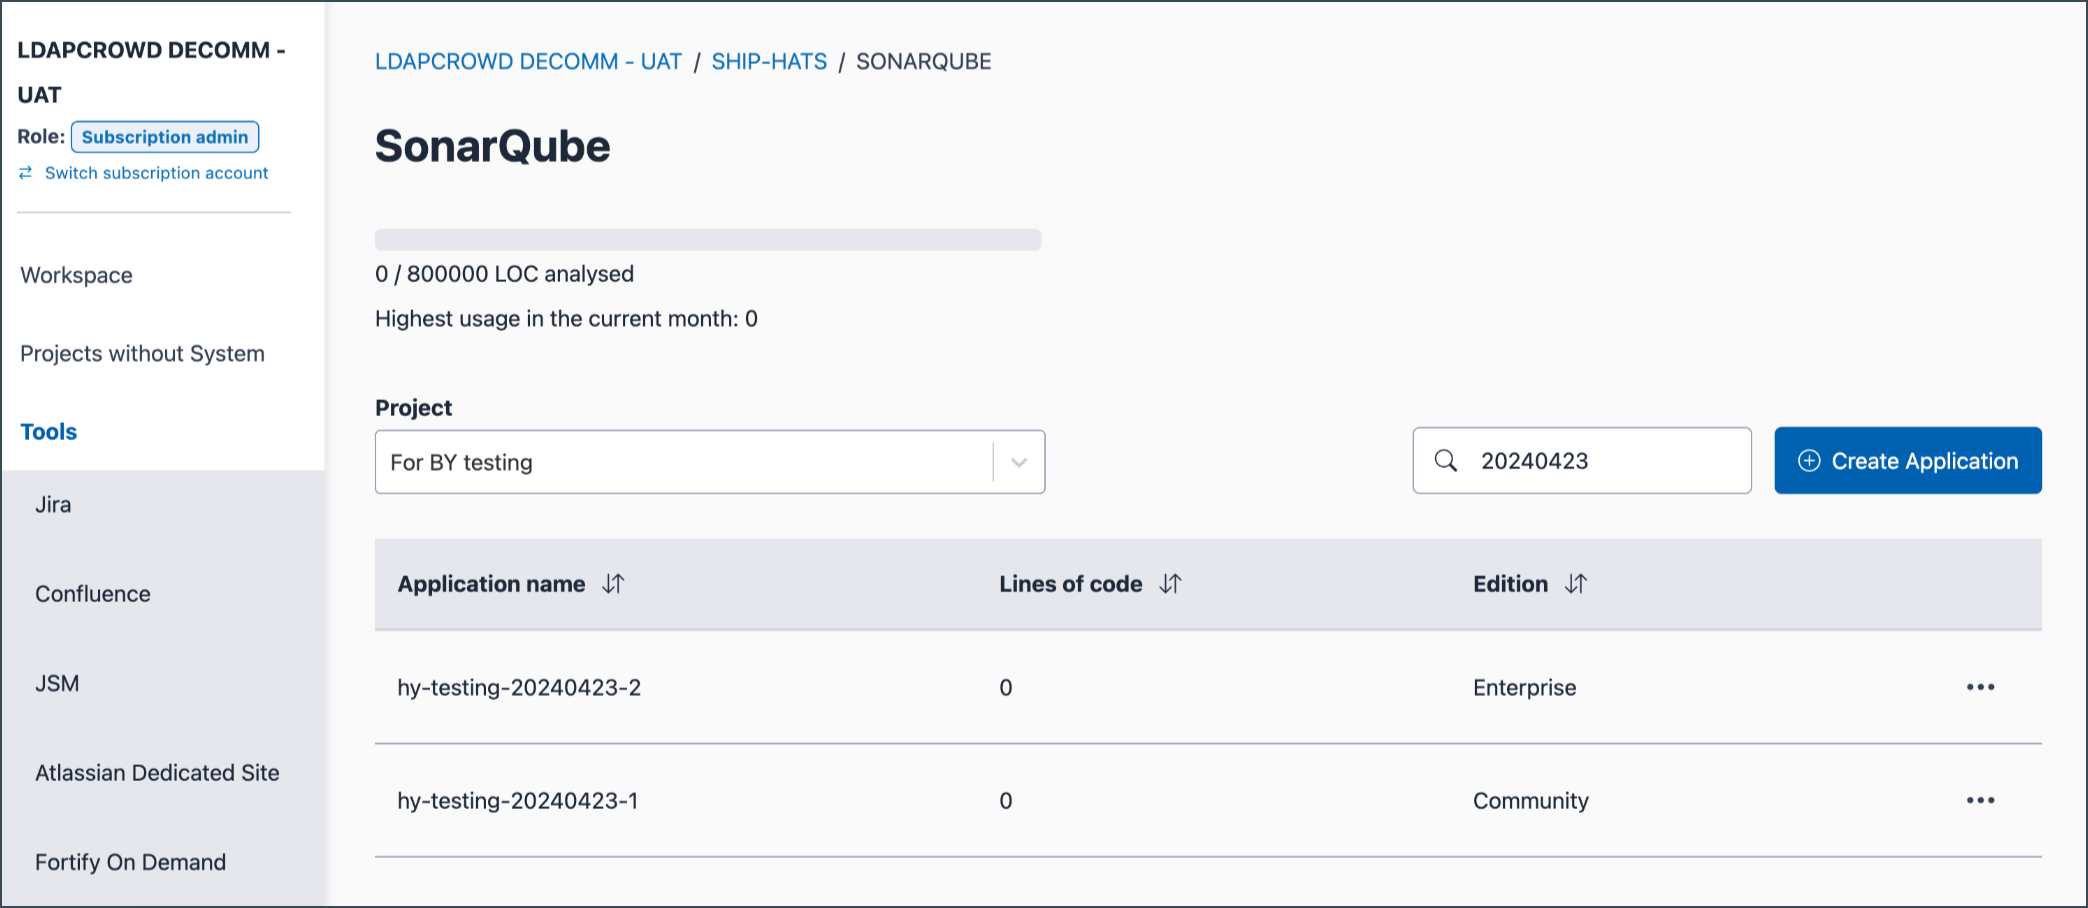Open actions menu for hy-testing-20240423-1

point(1980,800)
